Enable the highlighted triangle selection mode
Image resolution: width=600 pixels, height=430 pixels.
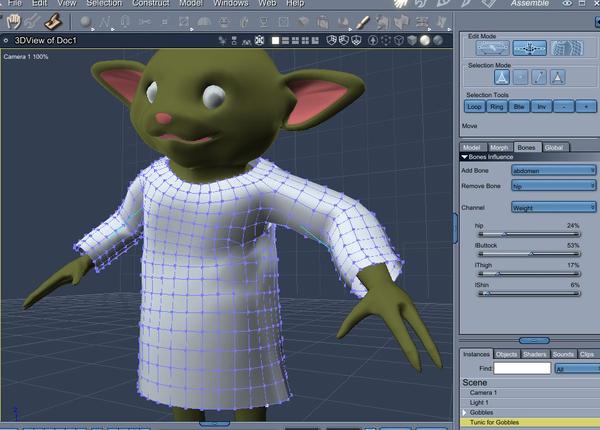tap(502, 78)
